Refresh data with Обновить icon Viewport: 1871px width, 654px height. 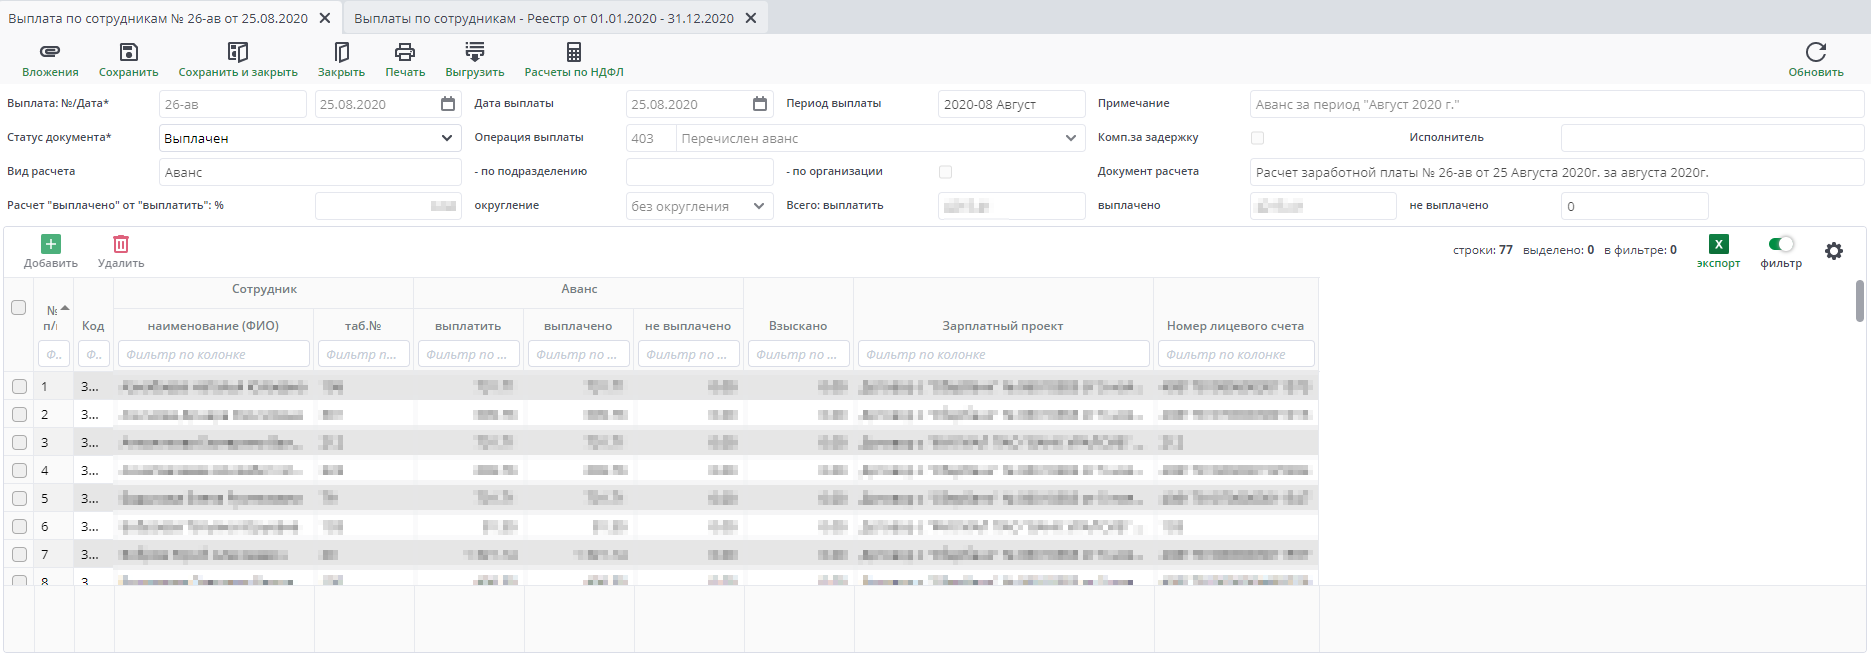click(1816, 52)
